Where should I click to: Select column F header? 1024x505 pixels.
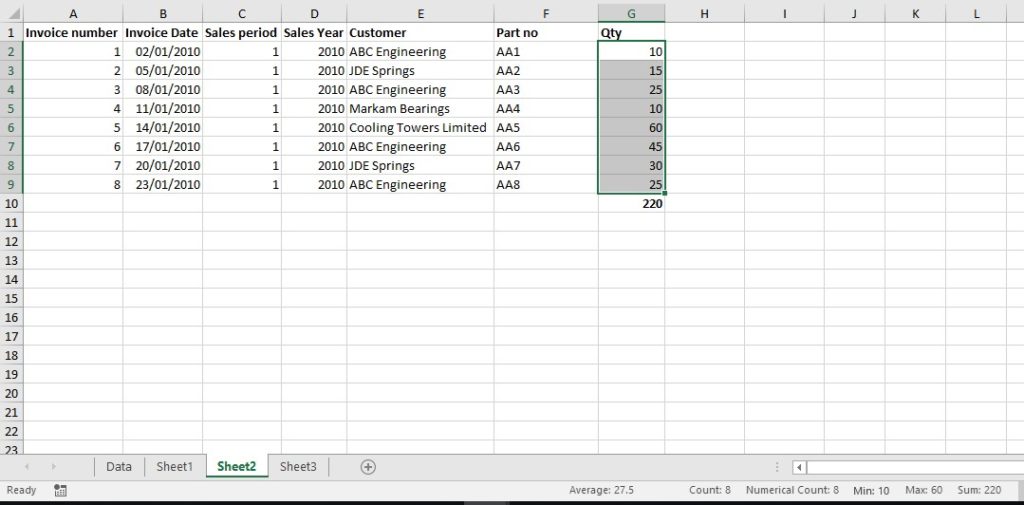point(546,13)
